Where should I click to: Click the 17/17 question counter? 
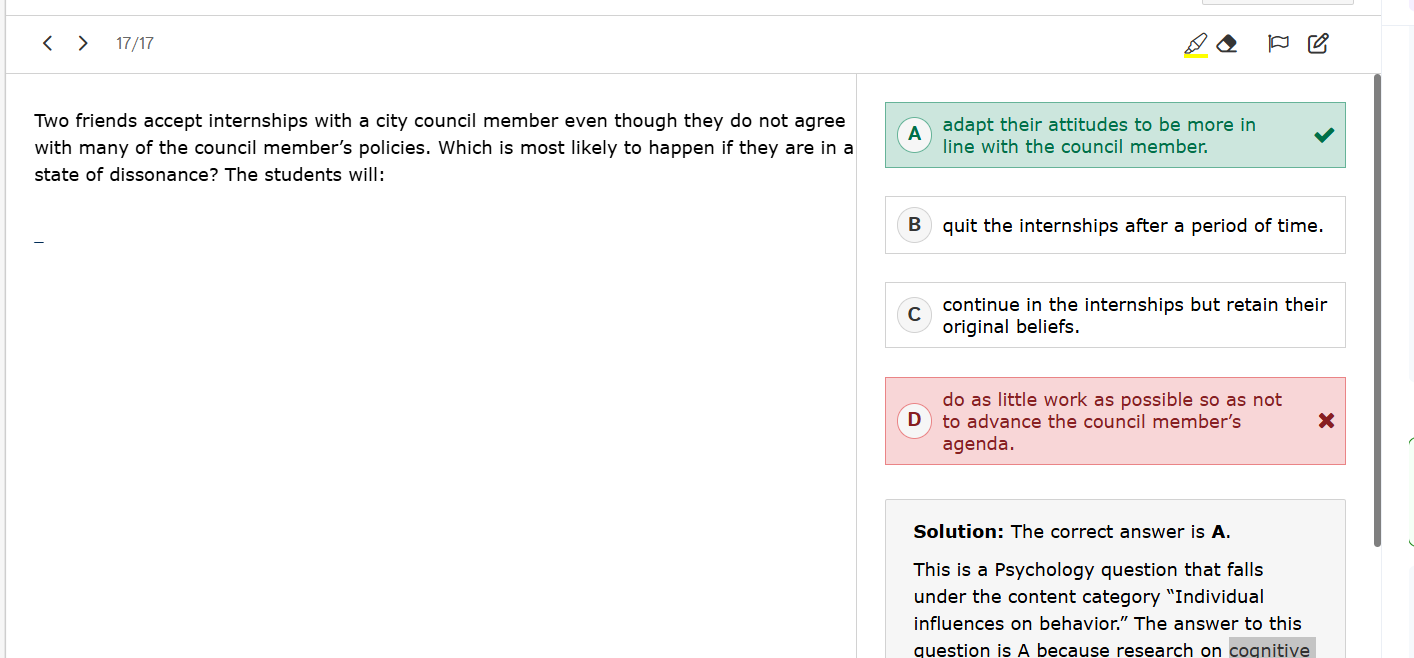(x=135, y=44)
